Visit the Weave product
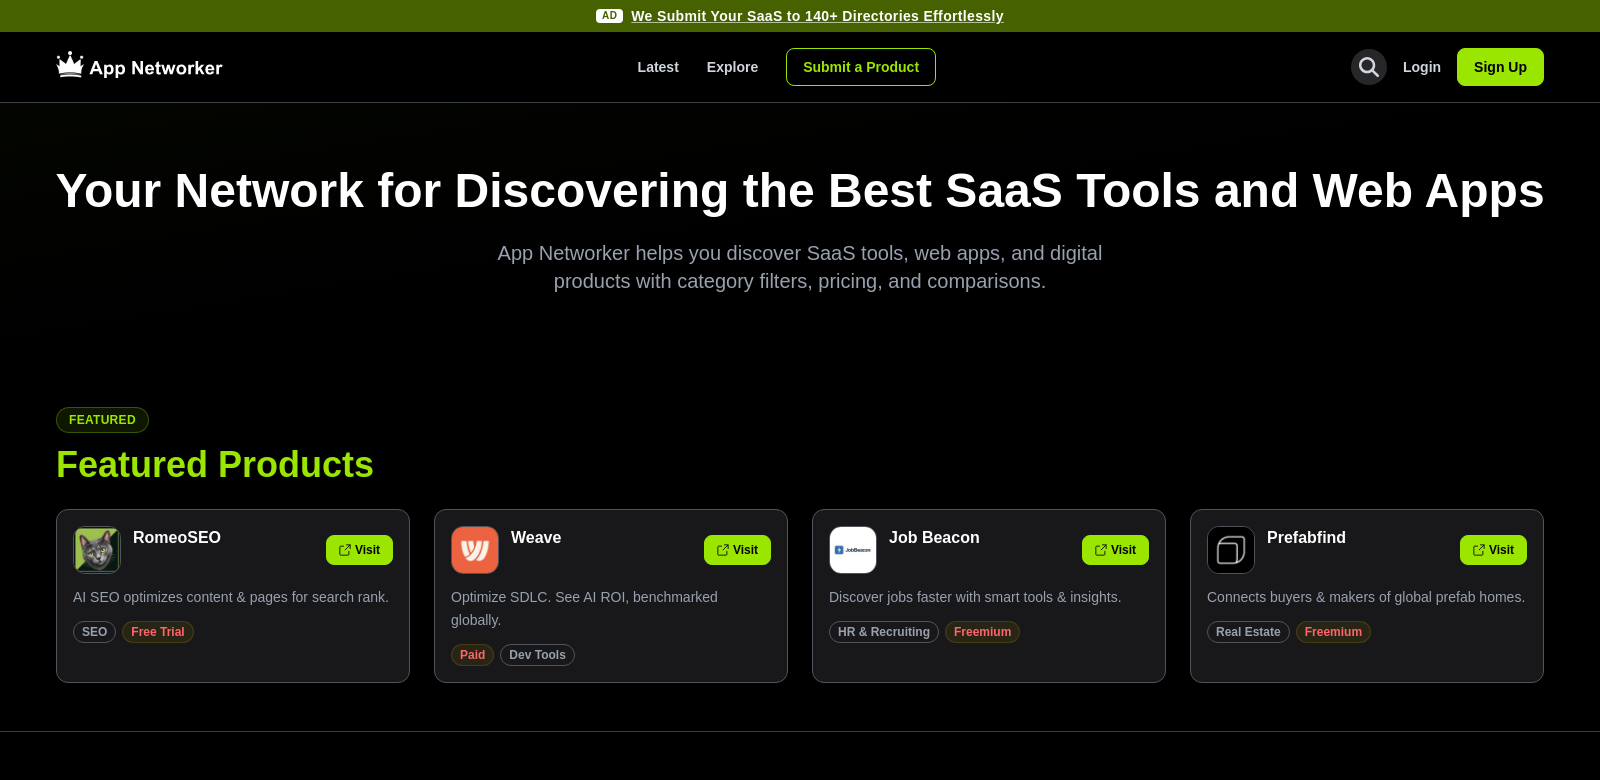 (x=737, y=550)
